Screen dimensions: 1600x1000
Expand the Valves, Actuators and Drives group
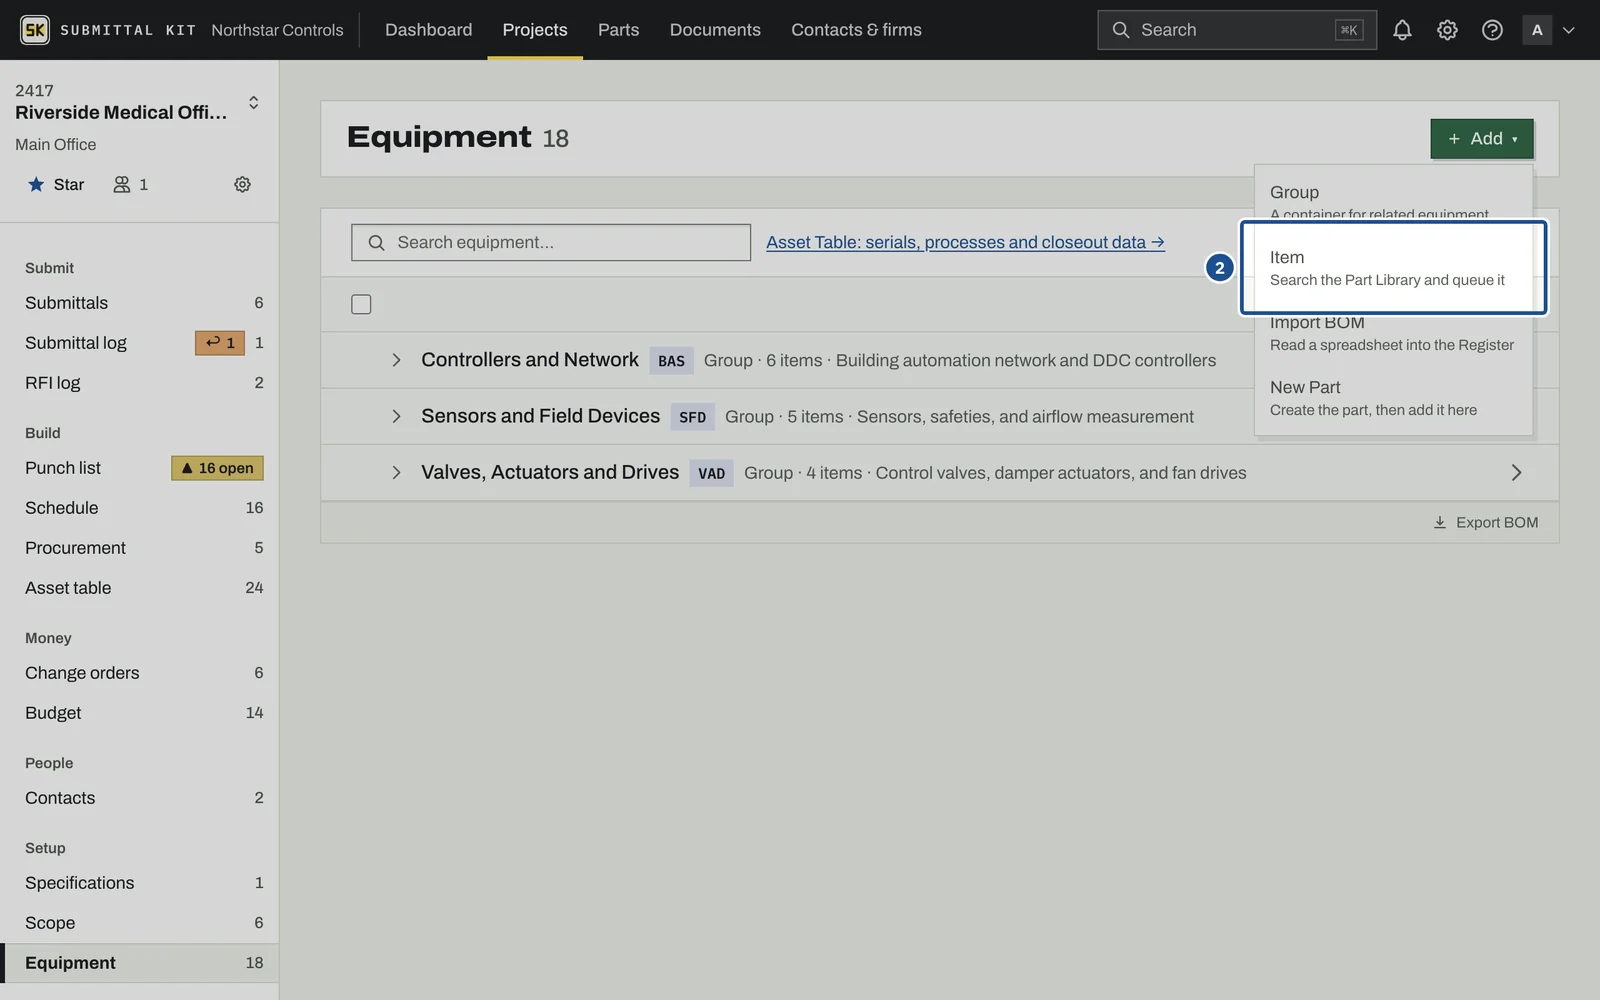396,472
